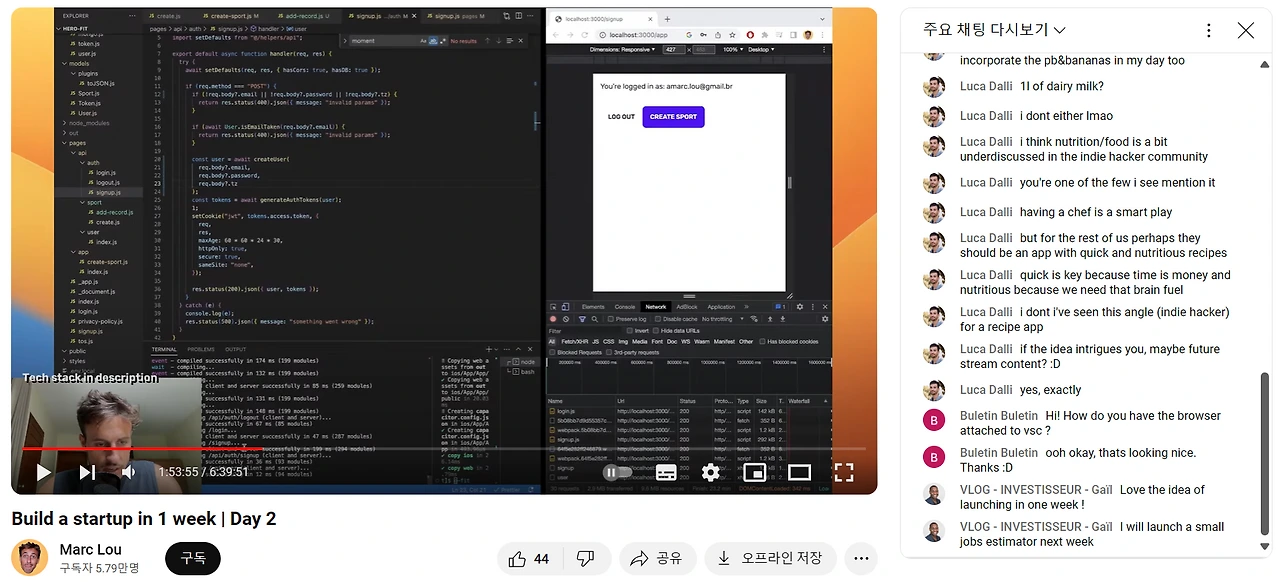The width and height of the screenshot is (1280, 582).
Task: Check the Hide data URLs checkbox
Action: click(656, 331)
